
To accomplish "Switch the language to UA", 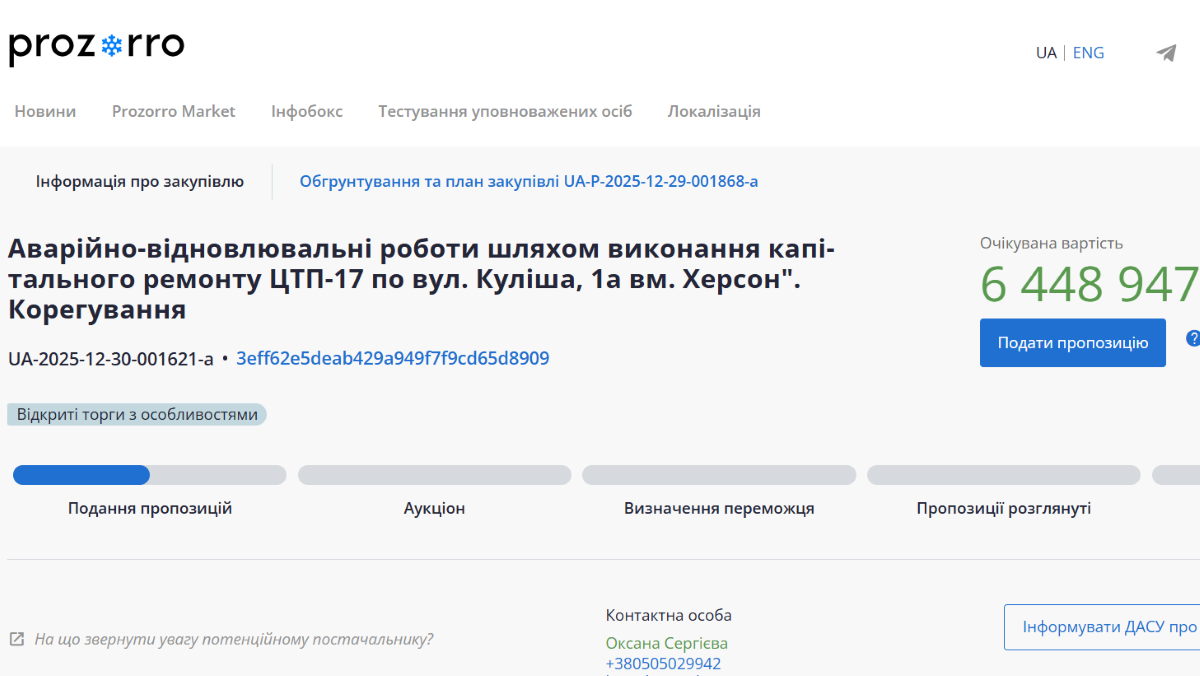I will click(1046, 53).
